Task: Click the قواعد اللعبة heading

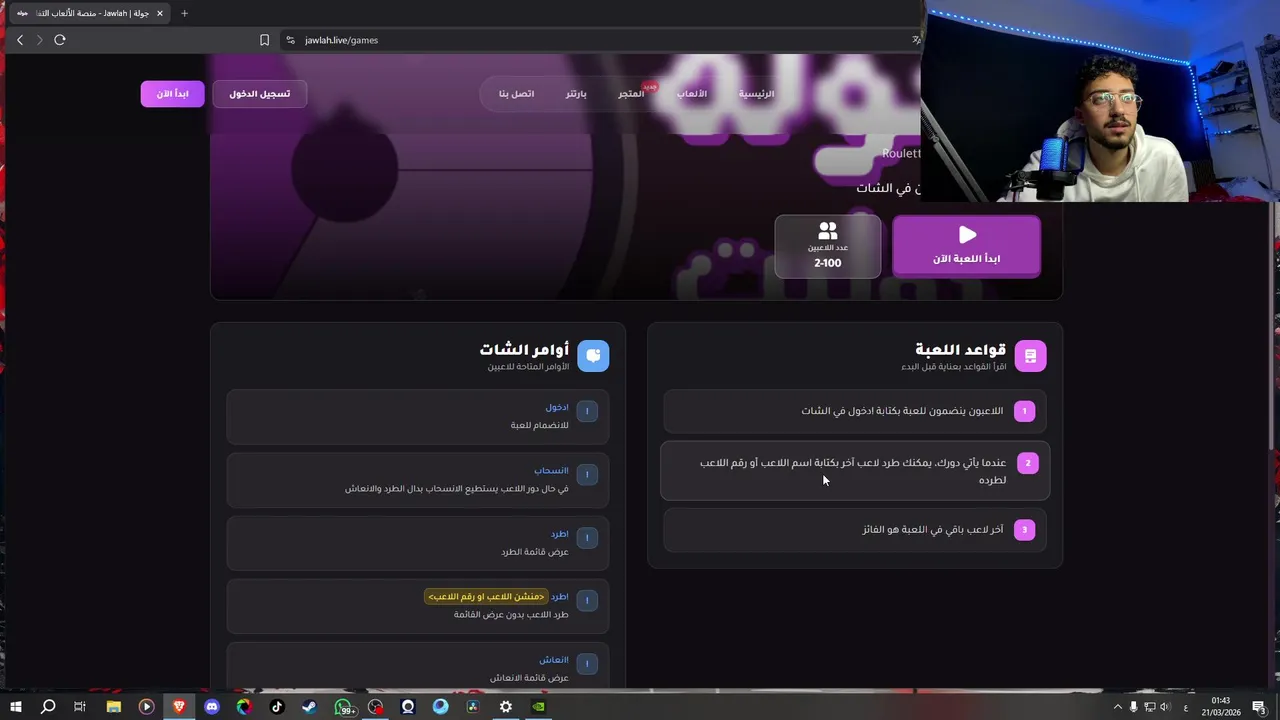Action: pos(960,349)
